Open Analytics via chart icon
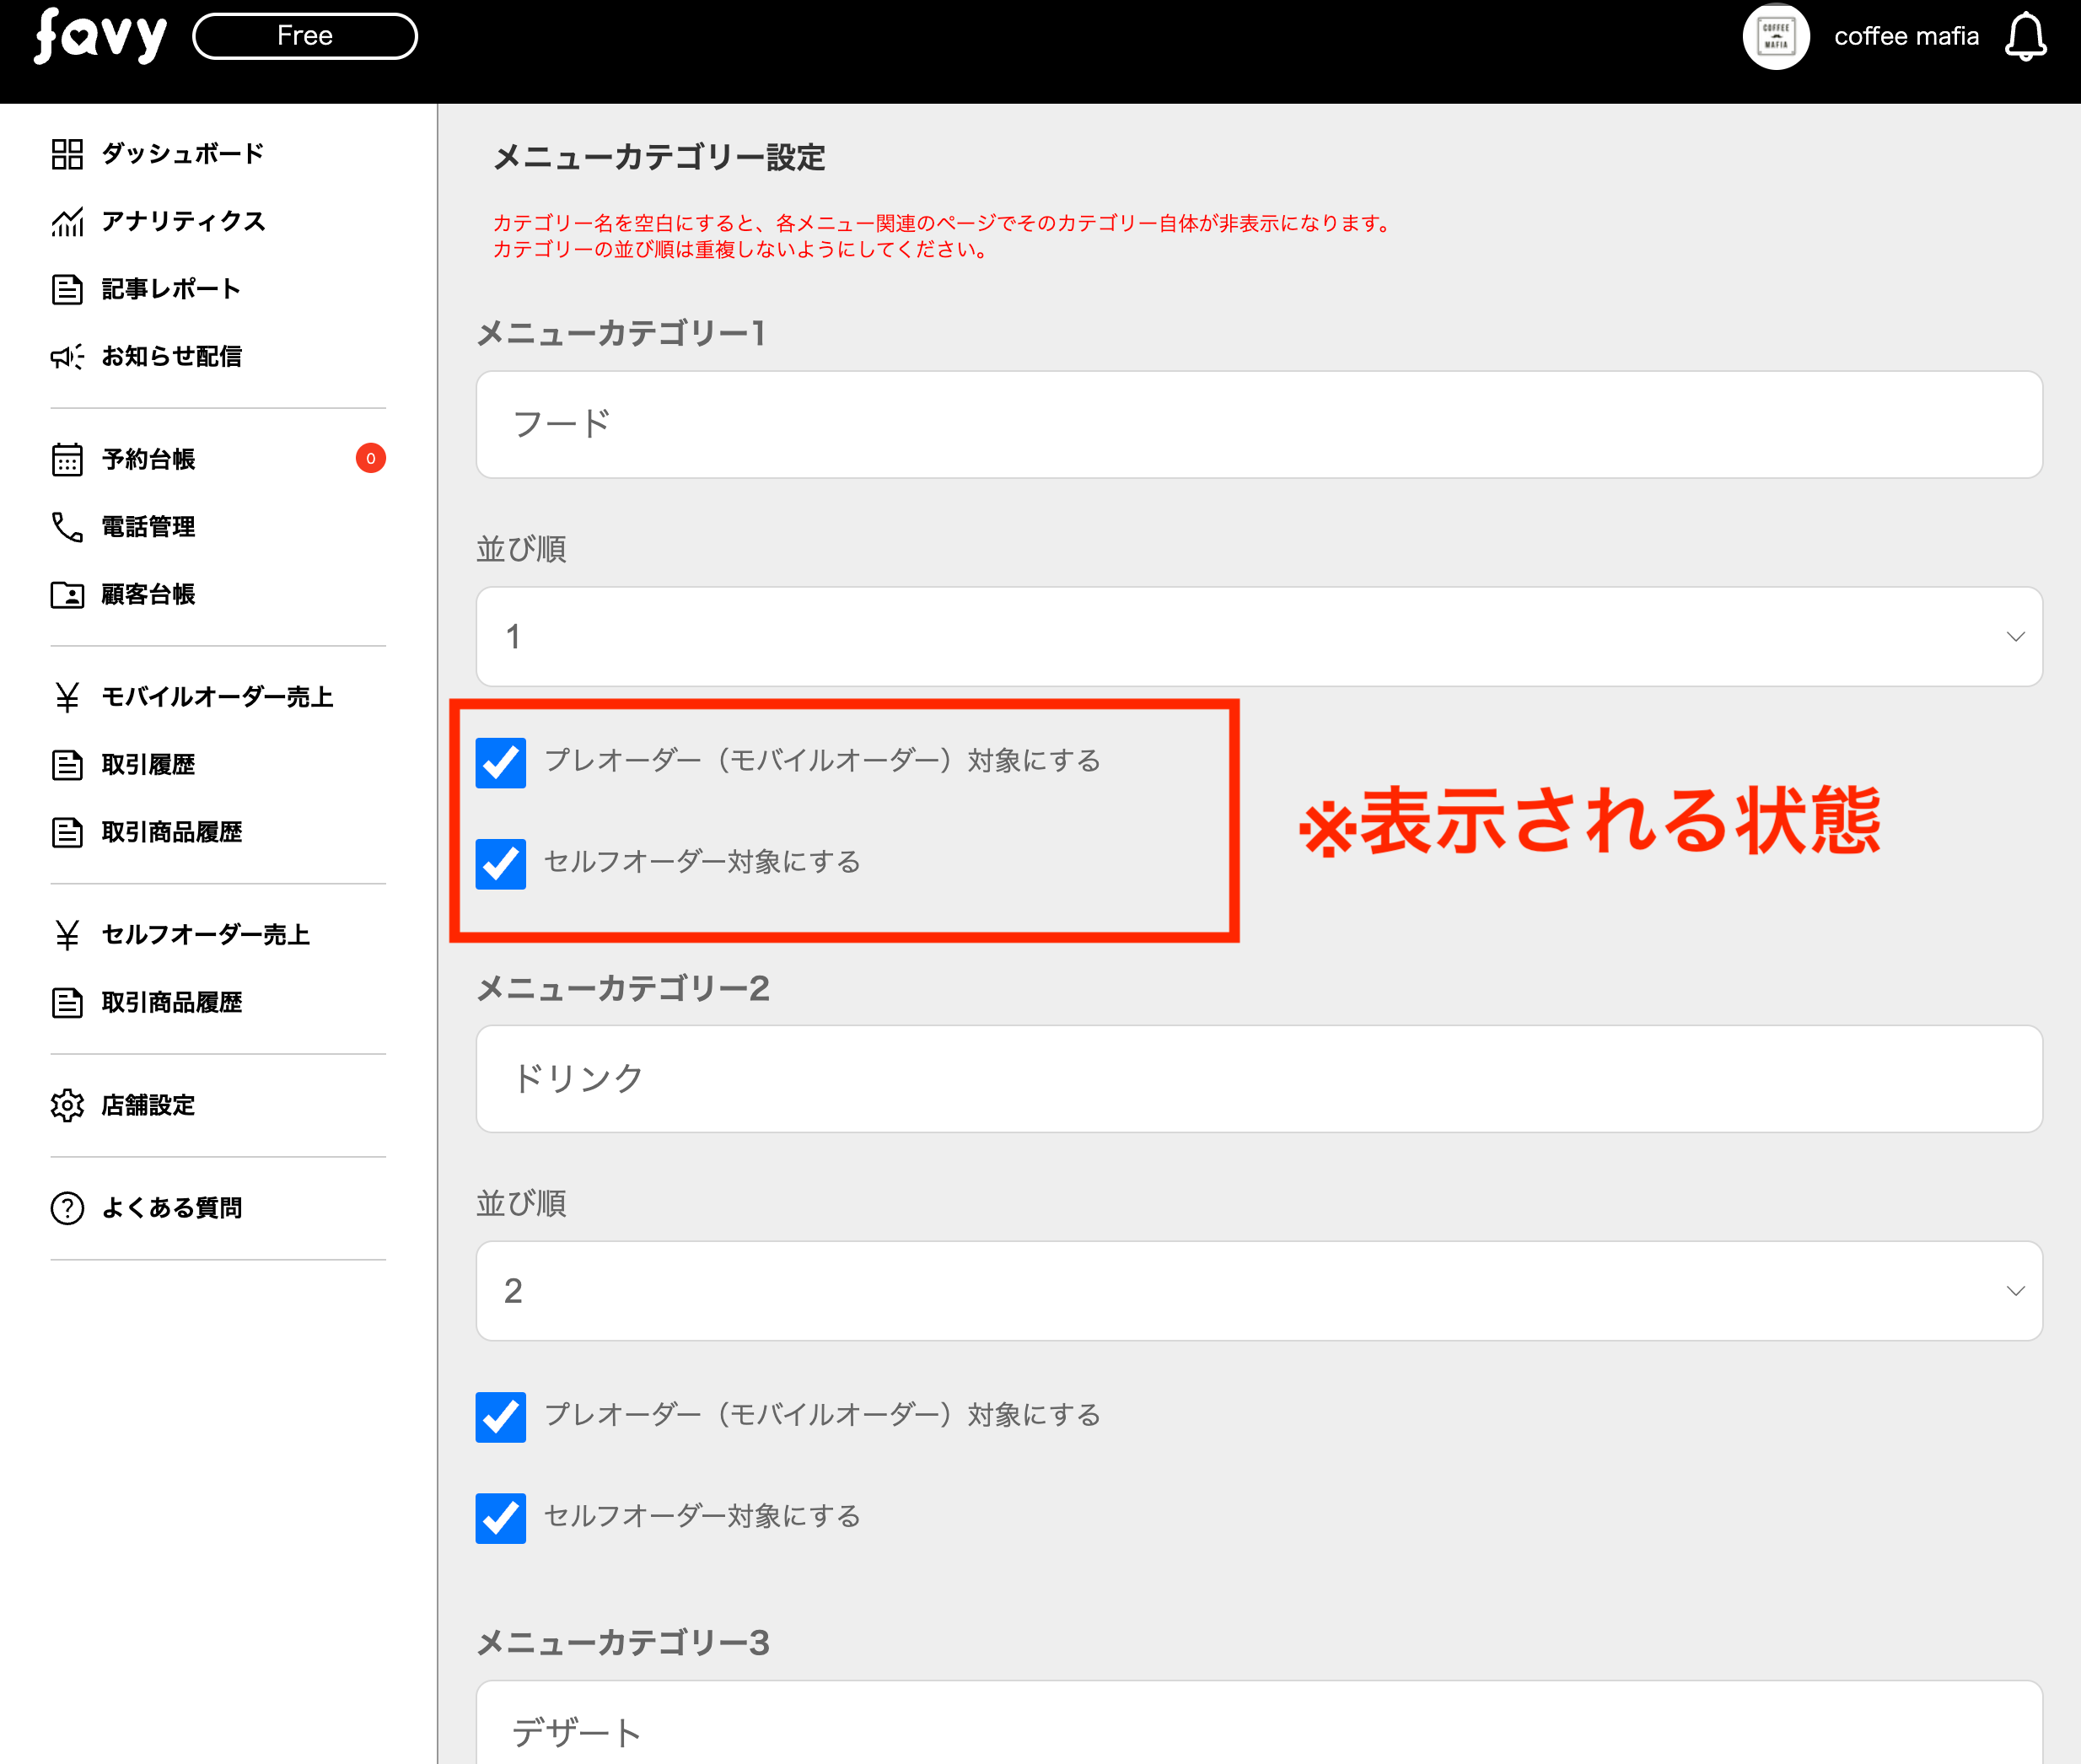 click(67, 221)
